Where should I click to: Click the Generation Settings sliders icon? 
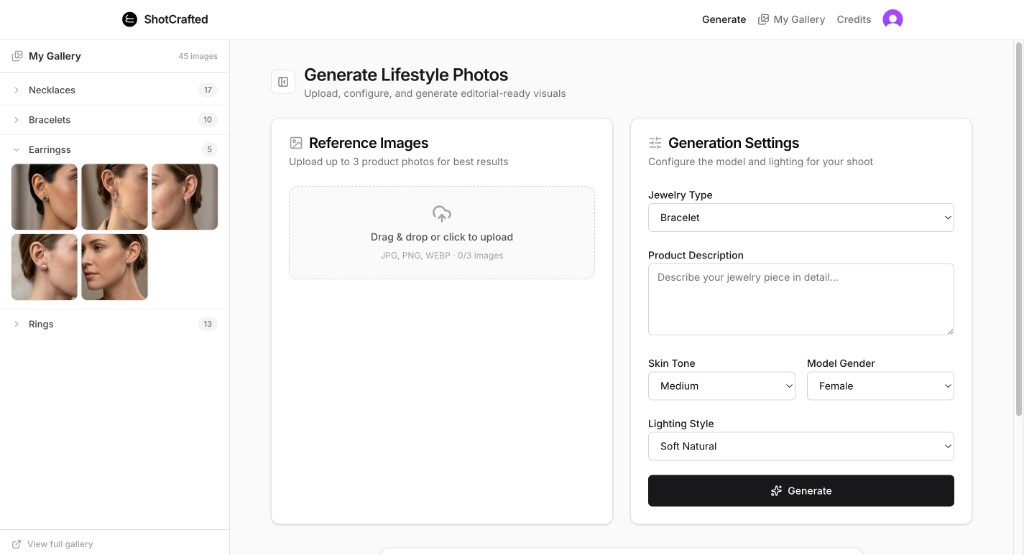click(655, 143)
